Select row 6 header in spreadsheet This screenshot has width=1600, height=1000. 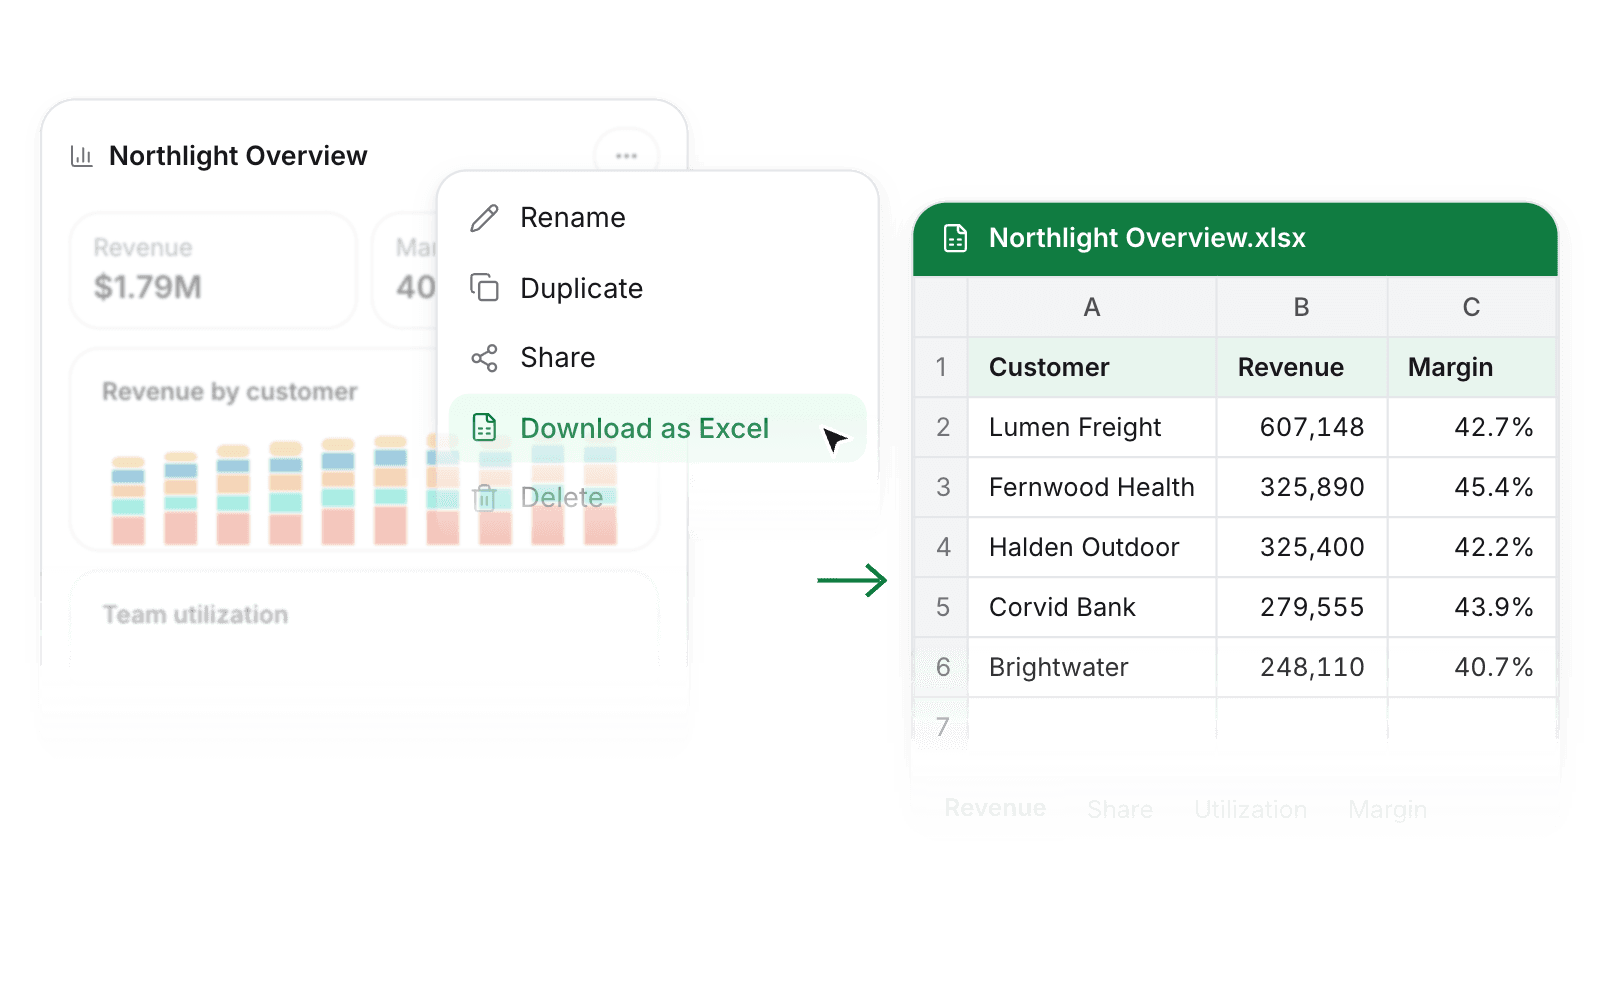[941, 667]
